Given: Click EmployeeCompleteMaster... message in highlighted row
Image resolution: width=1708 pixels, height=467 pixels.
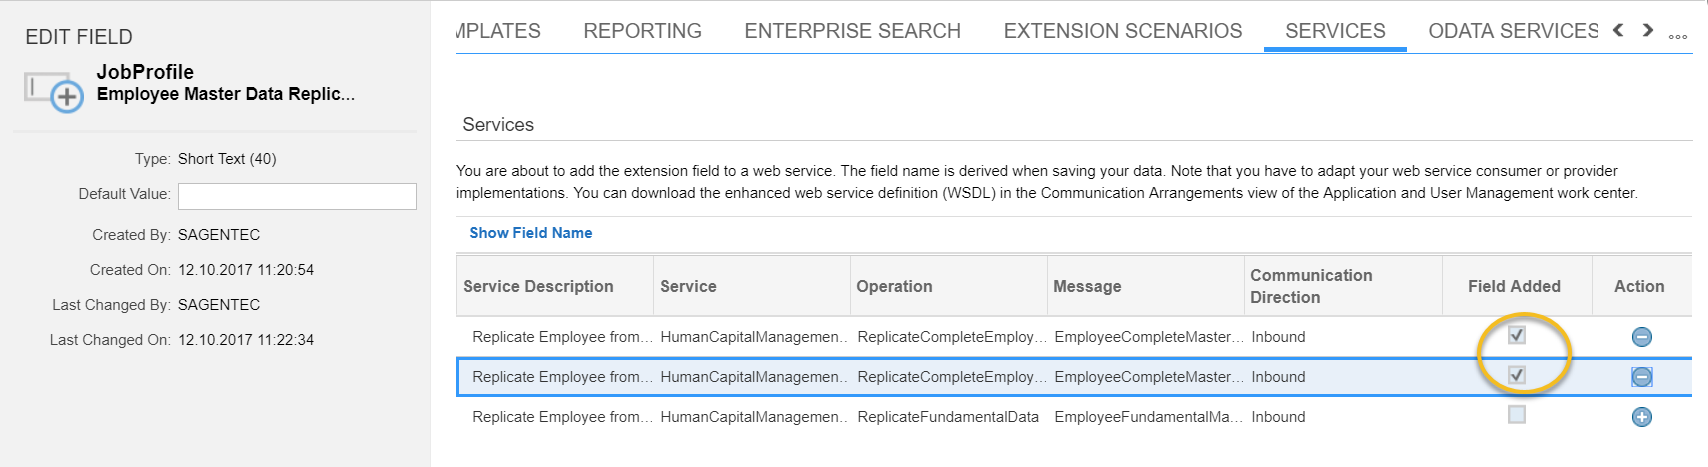Looking at the screenshot, I should click(x=1148, y=377).
